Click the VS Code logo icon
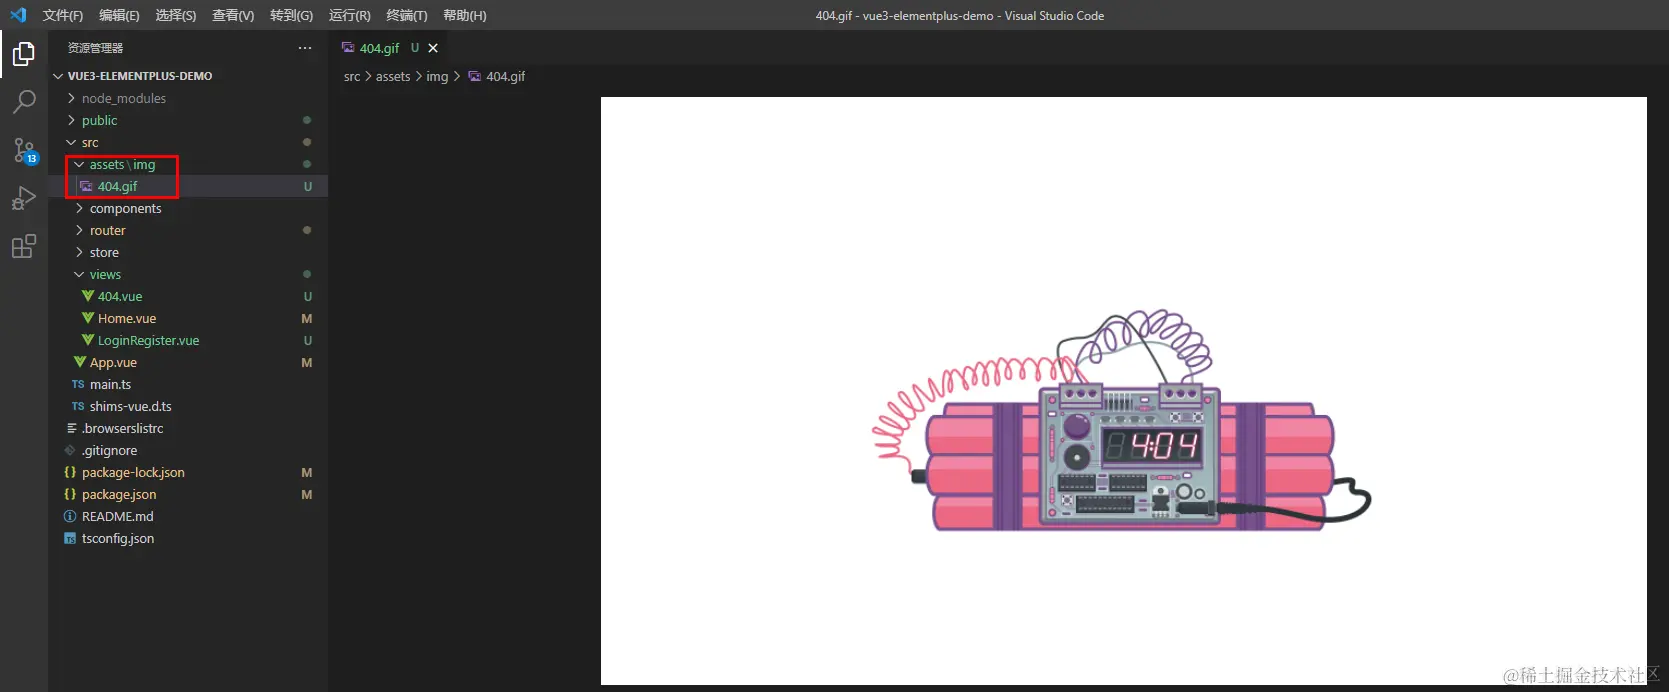This screenshot has height=692, width=1669. 18,15
